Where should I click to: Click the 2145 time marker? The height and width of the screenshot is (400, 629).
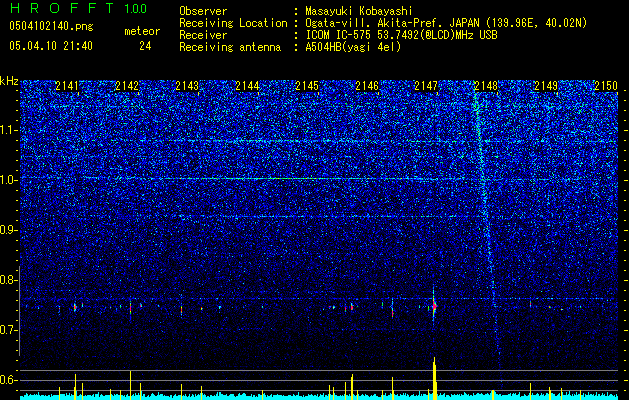[x=307, y=86]
